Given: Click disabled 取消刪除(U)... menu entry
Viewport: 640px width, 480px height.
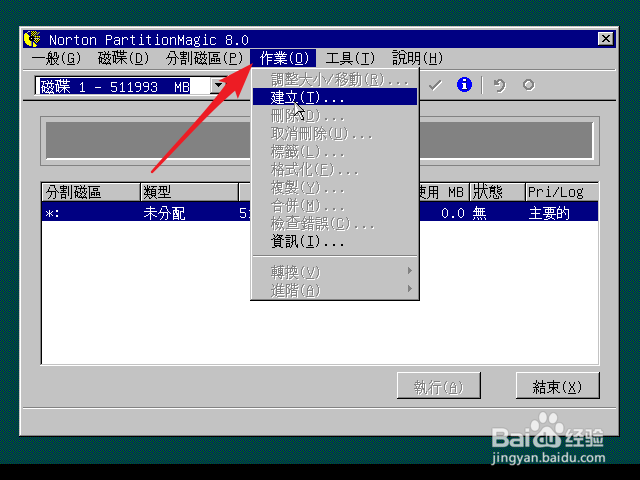Looking at the screenshot, I should click(x=335, y=133).
